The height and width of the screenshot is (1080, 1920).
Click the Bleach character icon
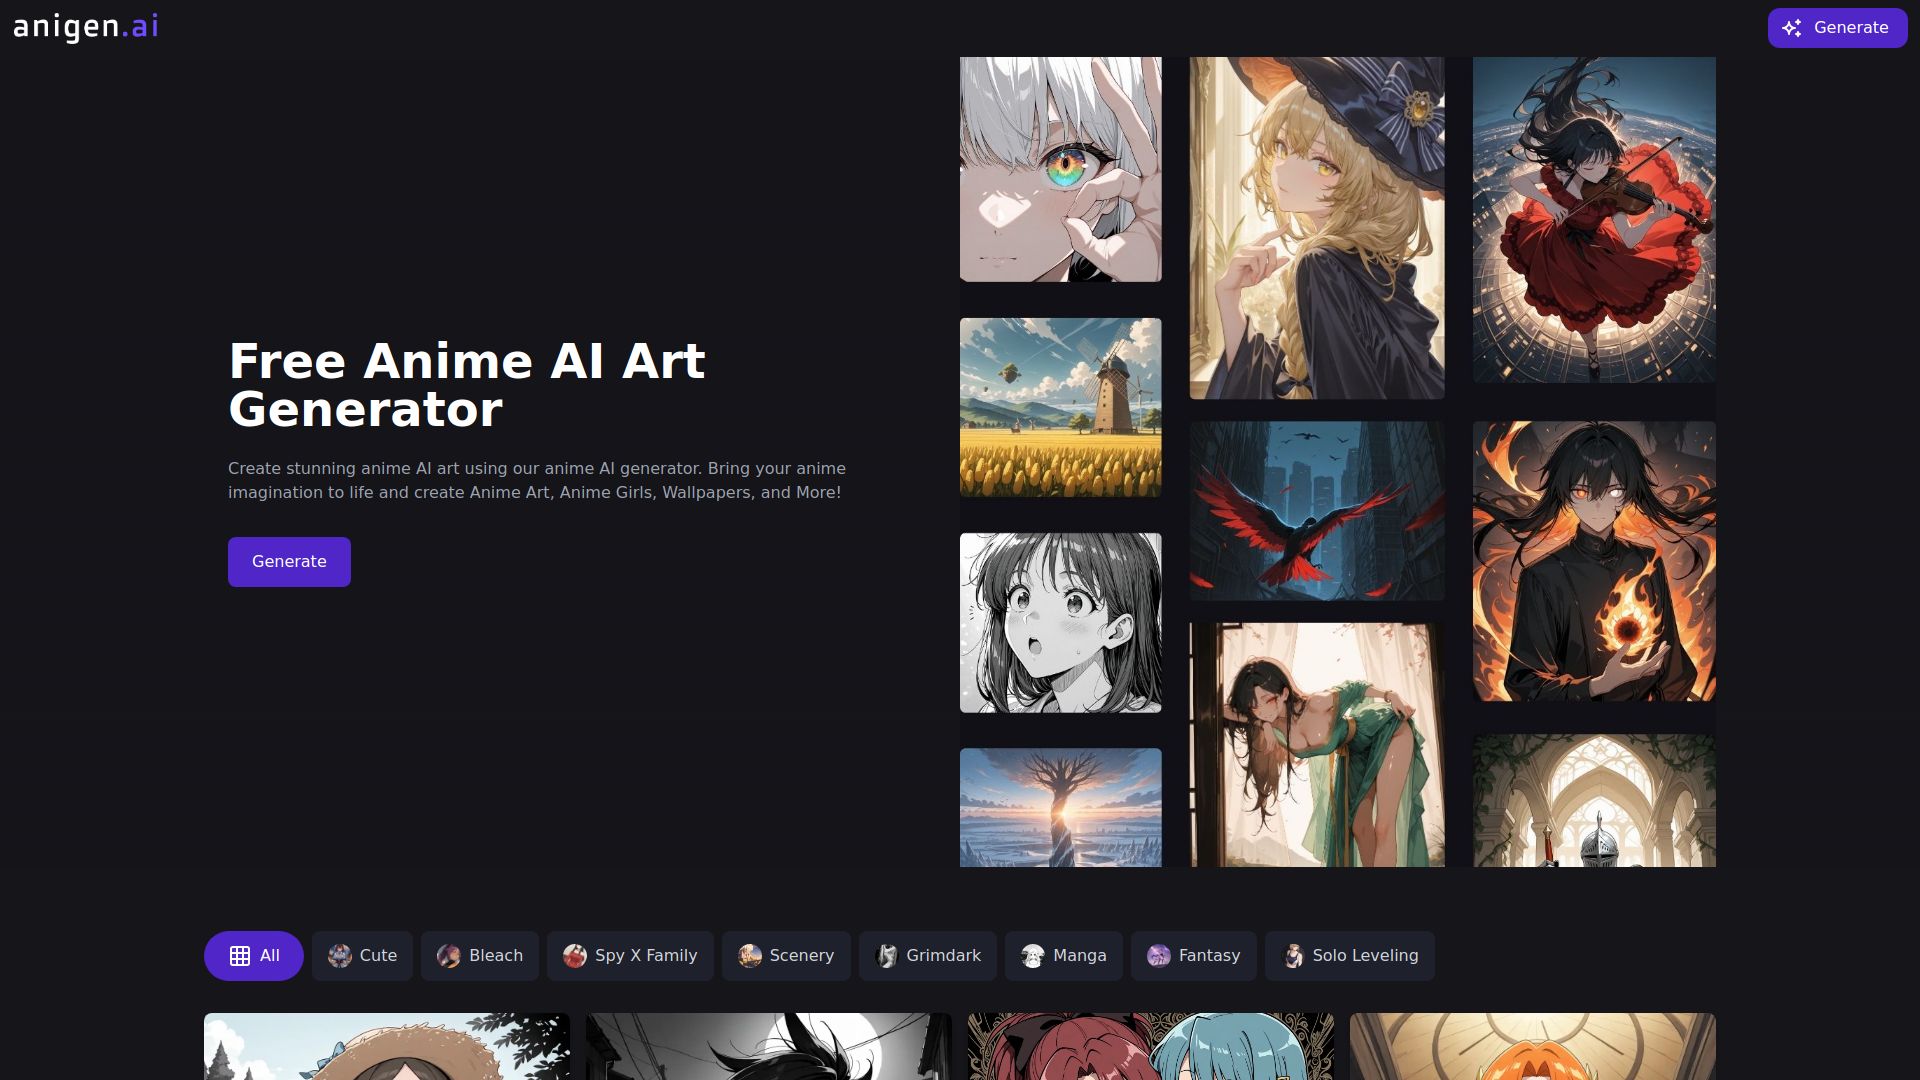click(450, 955)
